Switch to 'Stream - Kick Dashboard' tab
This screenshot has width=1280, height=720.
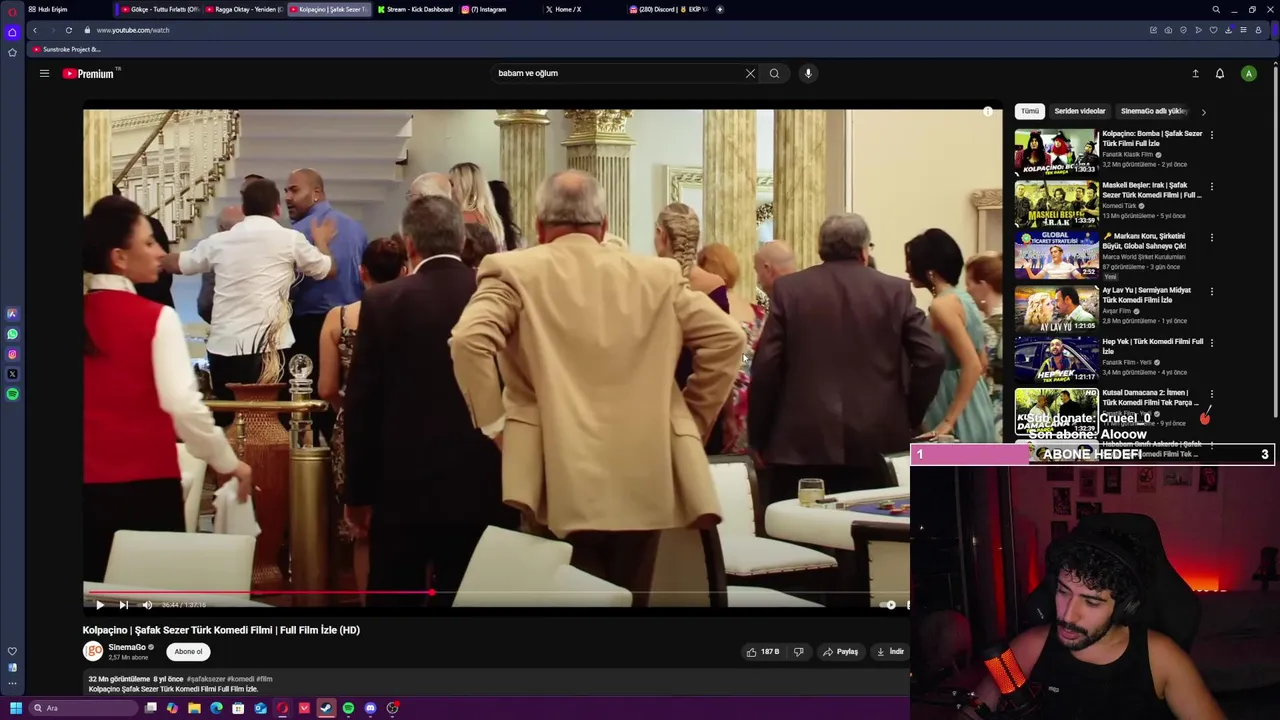pyautogui.click(x=415, y=9)
